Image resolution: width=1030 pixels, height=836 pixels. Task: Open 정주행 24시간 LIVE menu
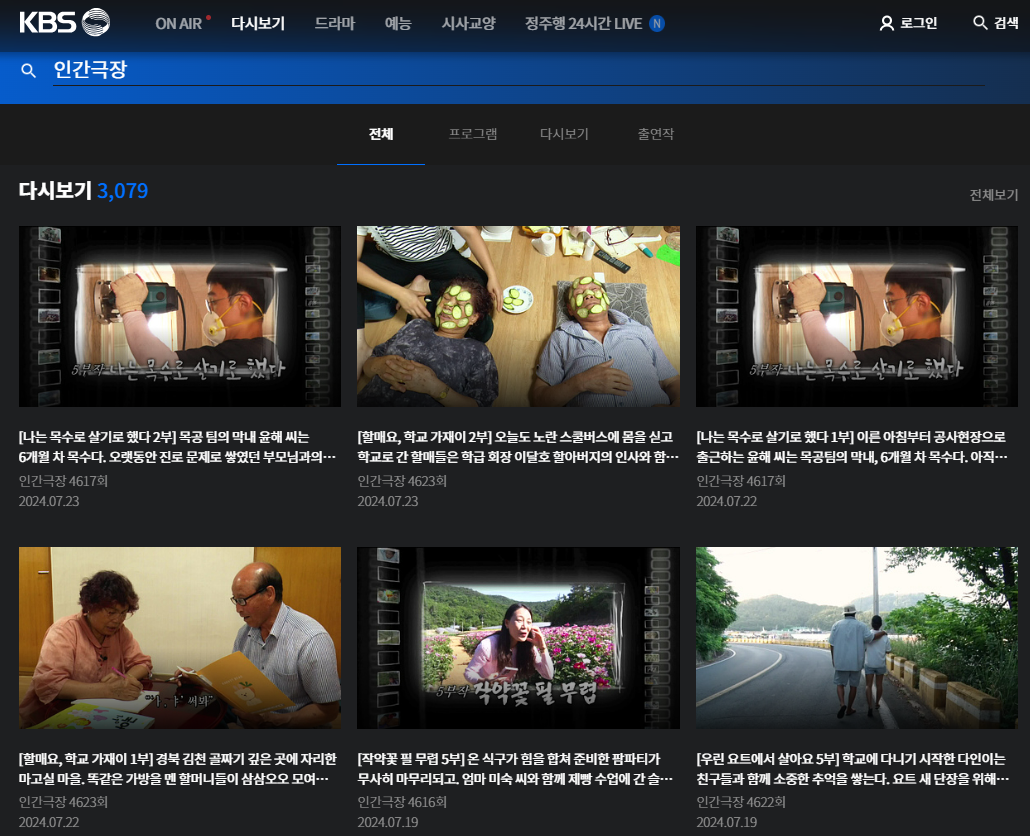583,24
